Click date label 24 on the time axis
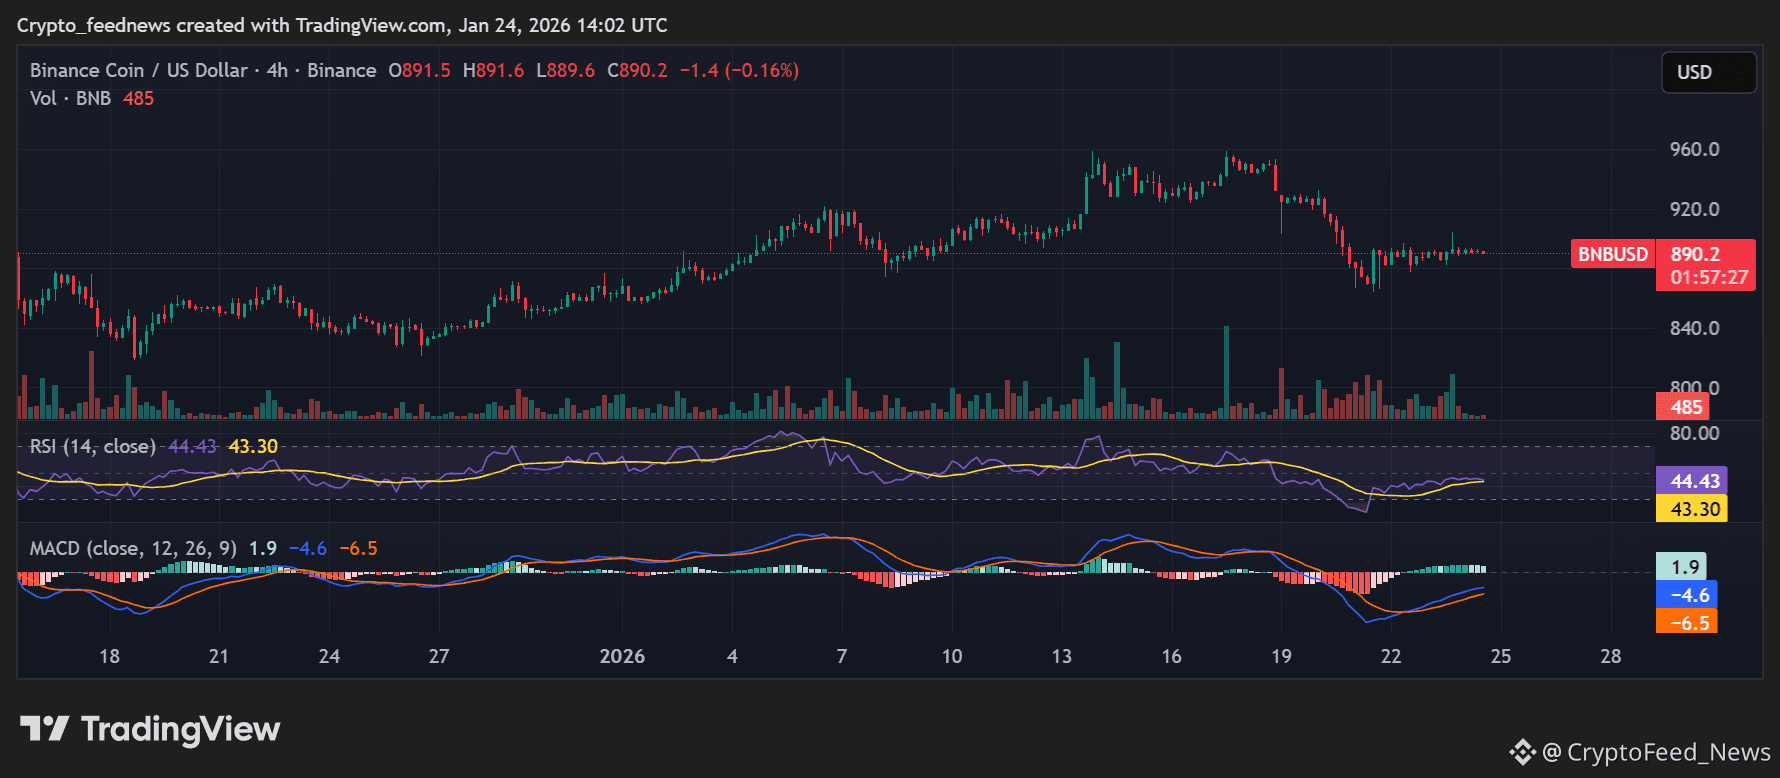 pyautogui.click(x=329, y=656)
